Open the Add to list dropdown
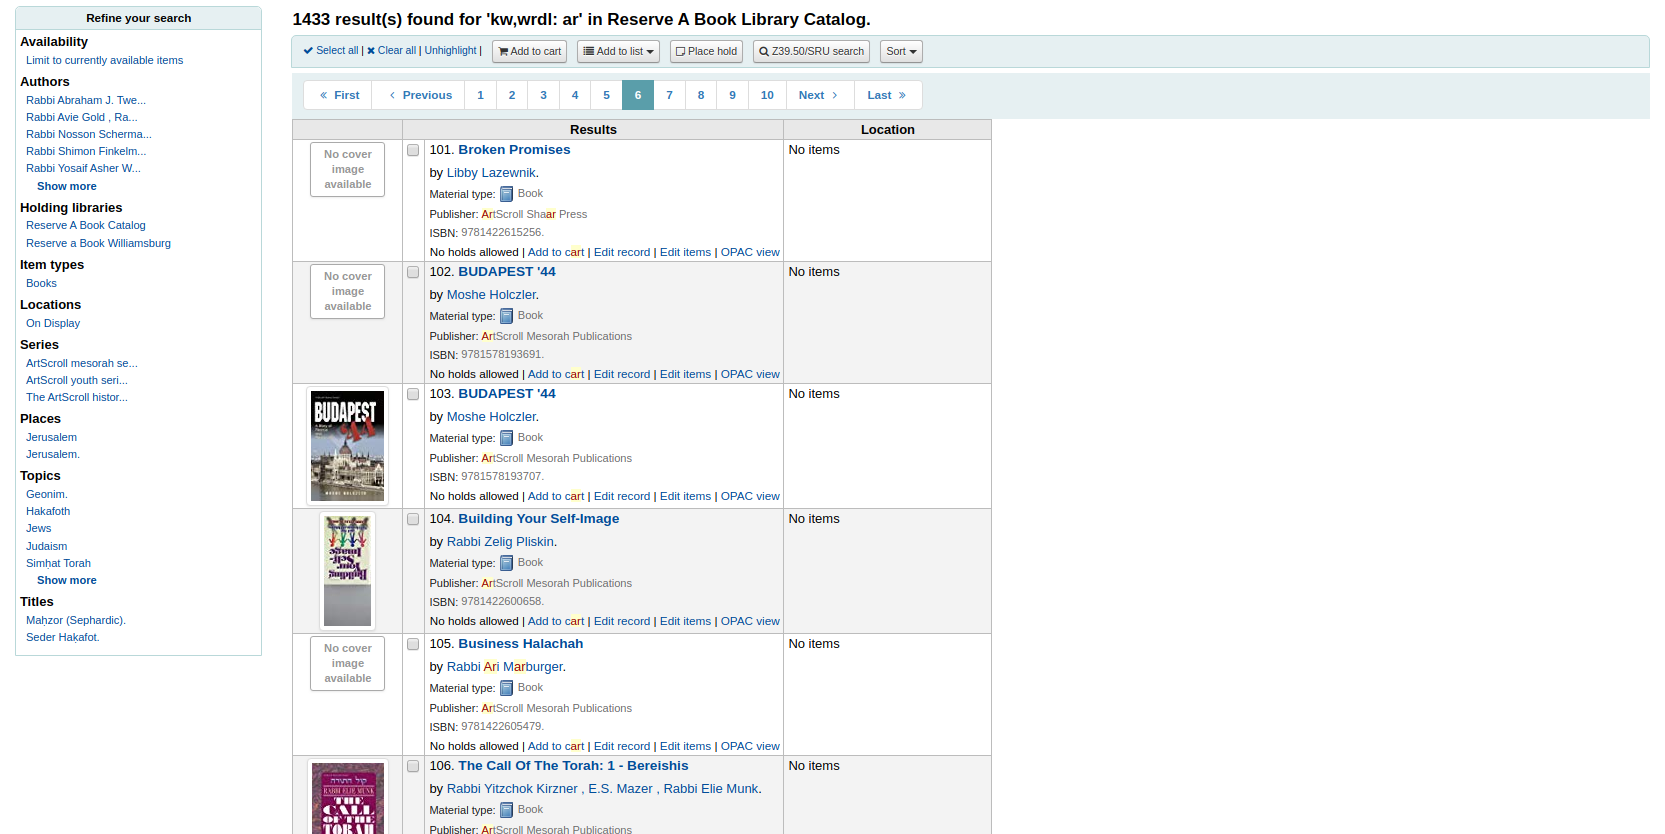The height and width of the screenshot is (834, 1665). click(x=618, y=51)
